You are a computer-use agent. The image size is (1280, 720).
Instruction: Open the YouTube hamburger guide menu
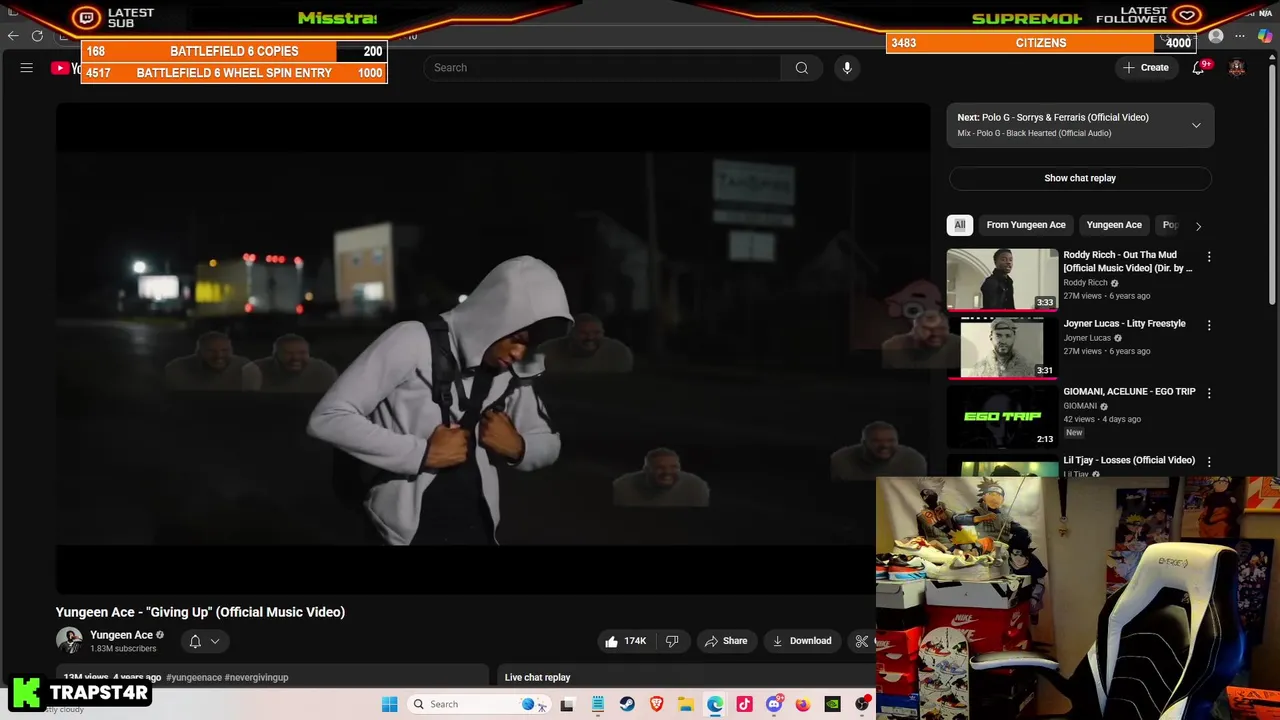click(27, 68)
